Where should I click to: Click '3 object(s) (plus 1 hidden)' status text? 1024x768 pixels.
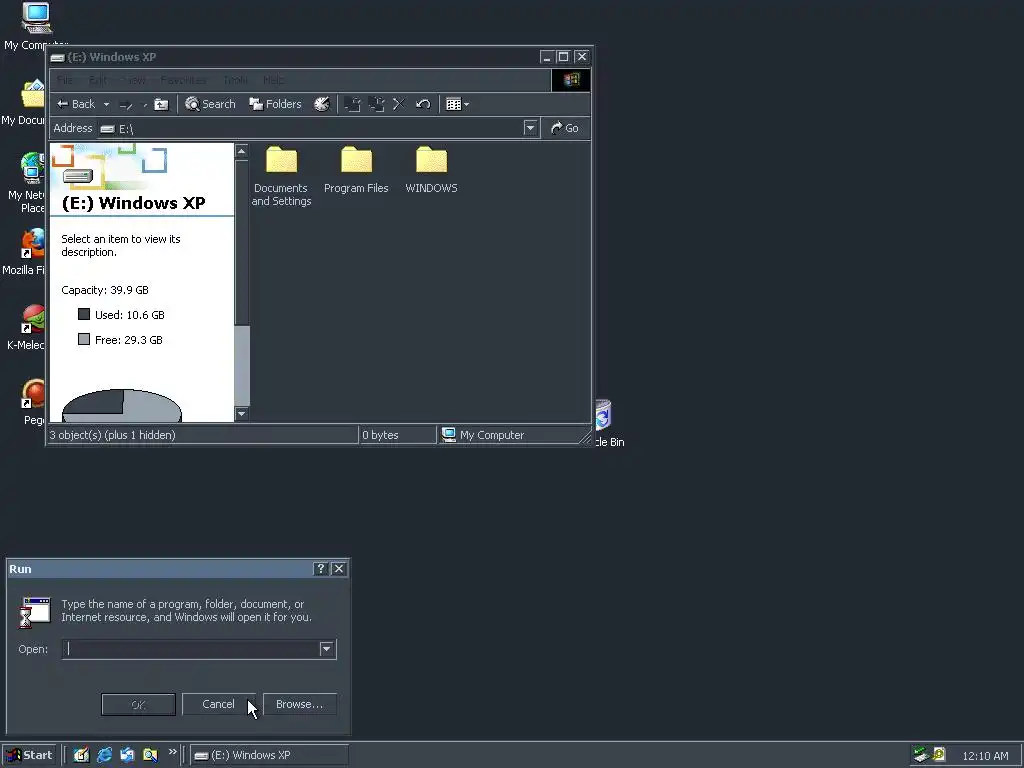point(112,435)
